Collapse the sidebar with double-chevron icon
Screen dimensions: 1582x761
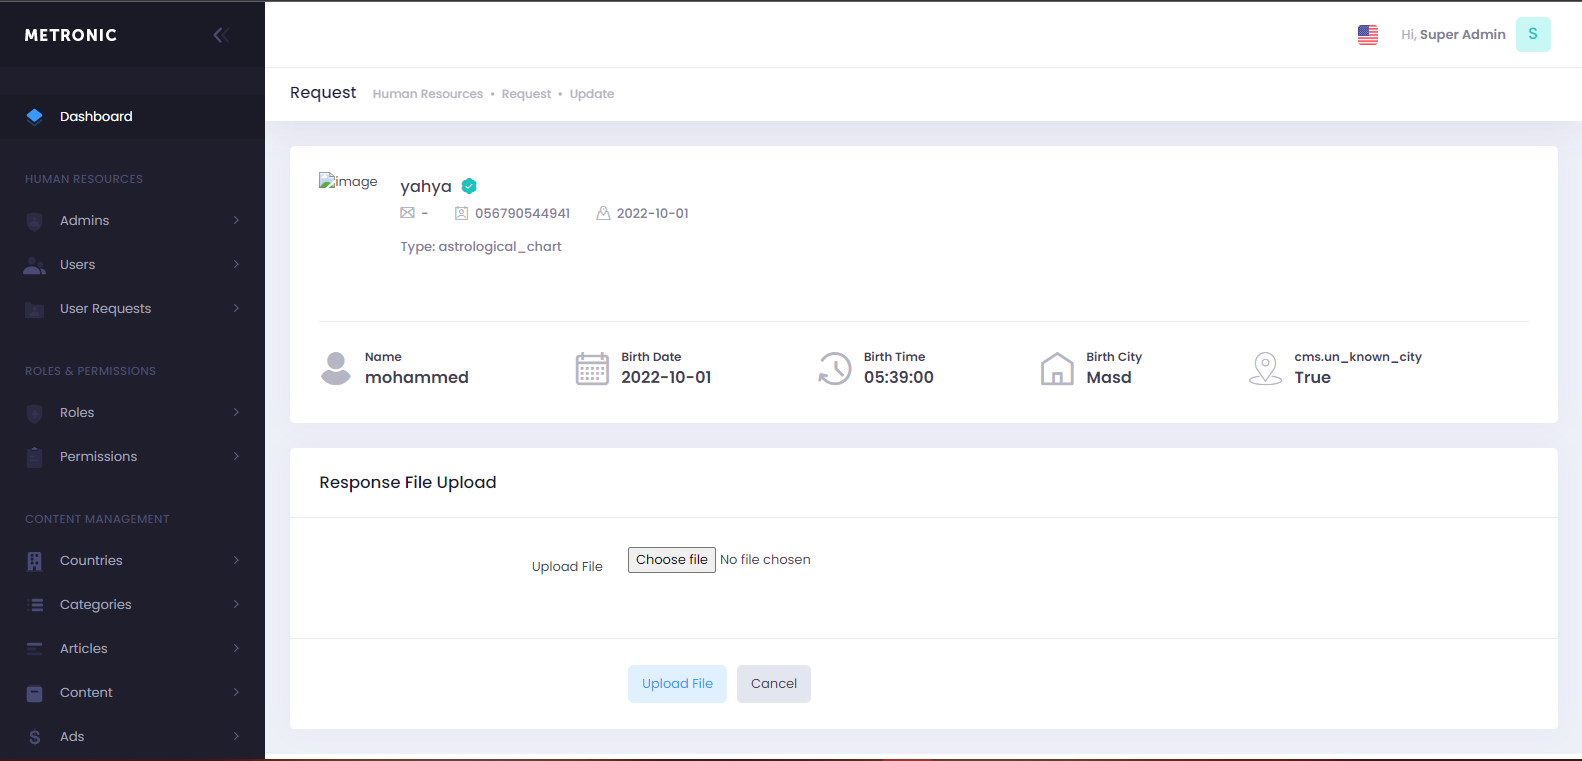click(x=221, y=35)
